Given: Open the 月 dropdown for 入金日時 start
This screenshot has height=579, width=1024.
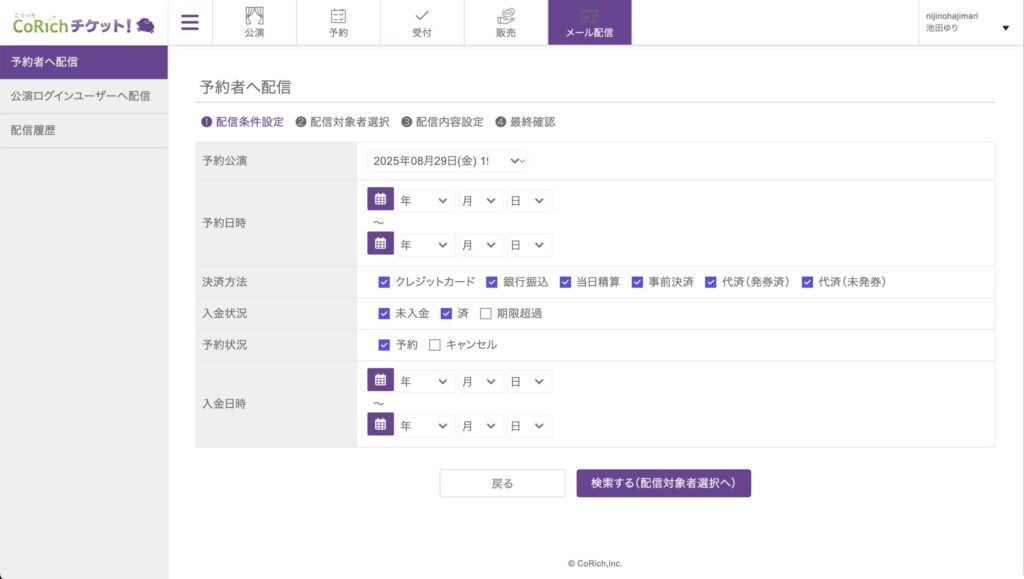Looking at the screenshot, I should 480,381.
